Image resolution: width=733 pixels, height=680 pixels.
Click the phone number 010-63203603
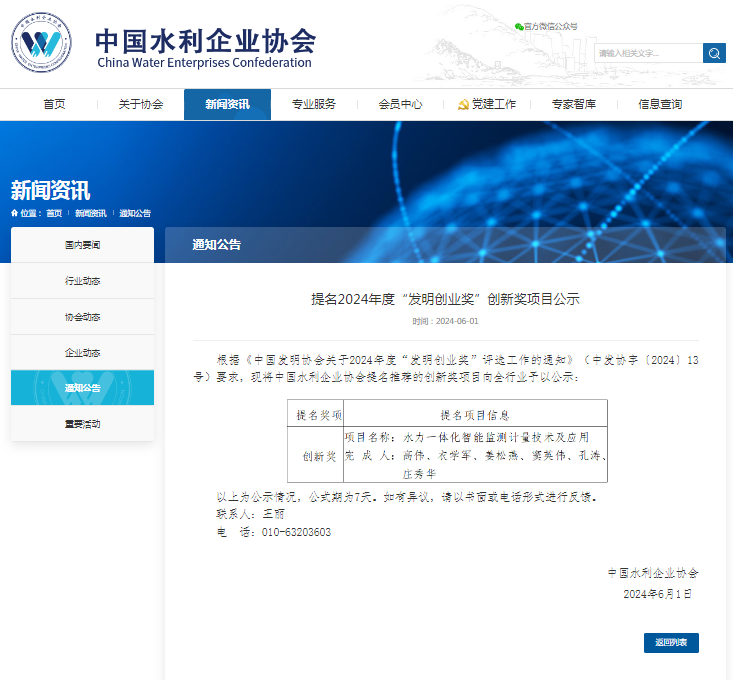click(x=296, y=532)
